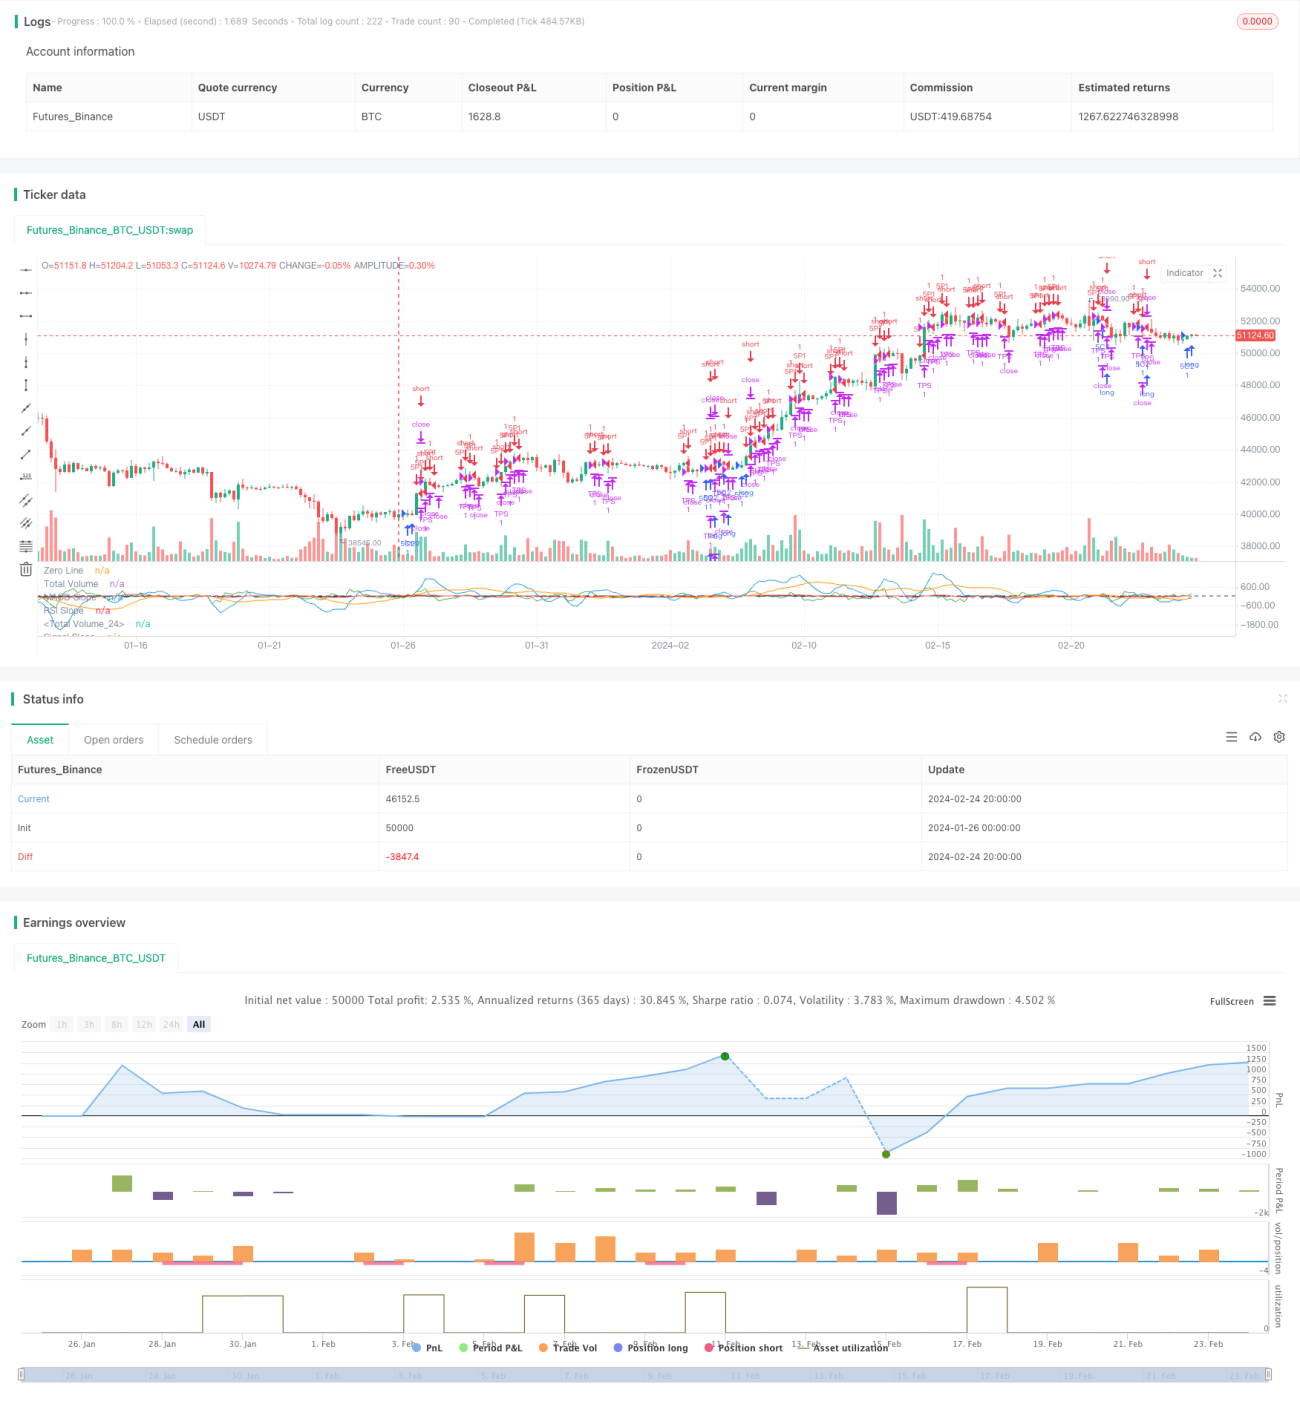
Task: Open Status info settings gear
Action: (1279, 737)
